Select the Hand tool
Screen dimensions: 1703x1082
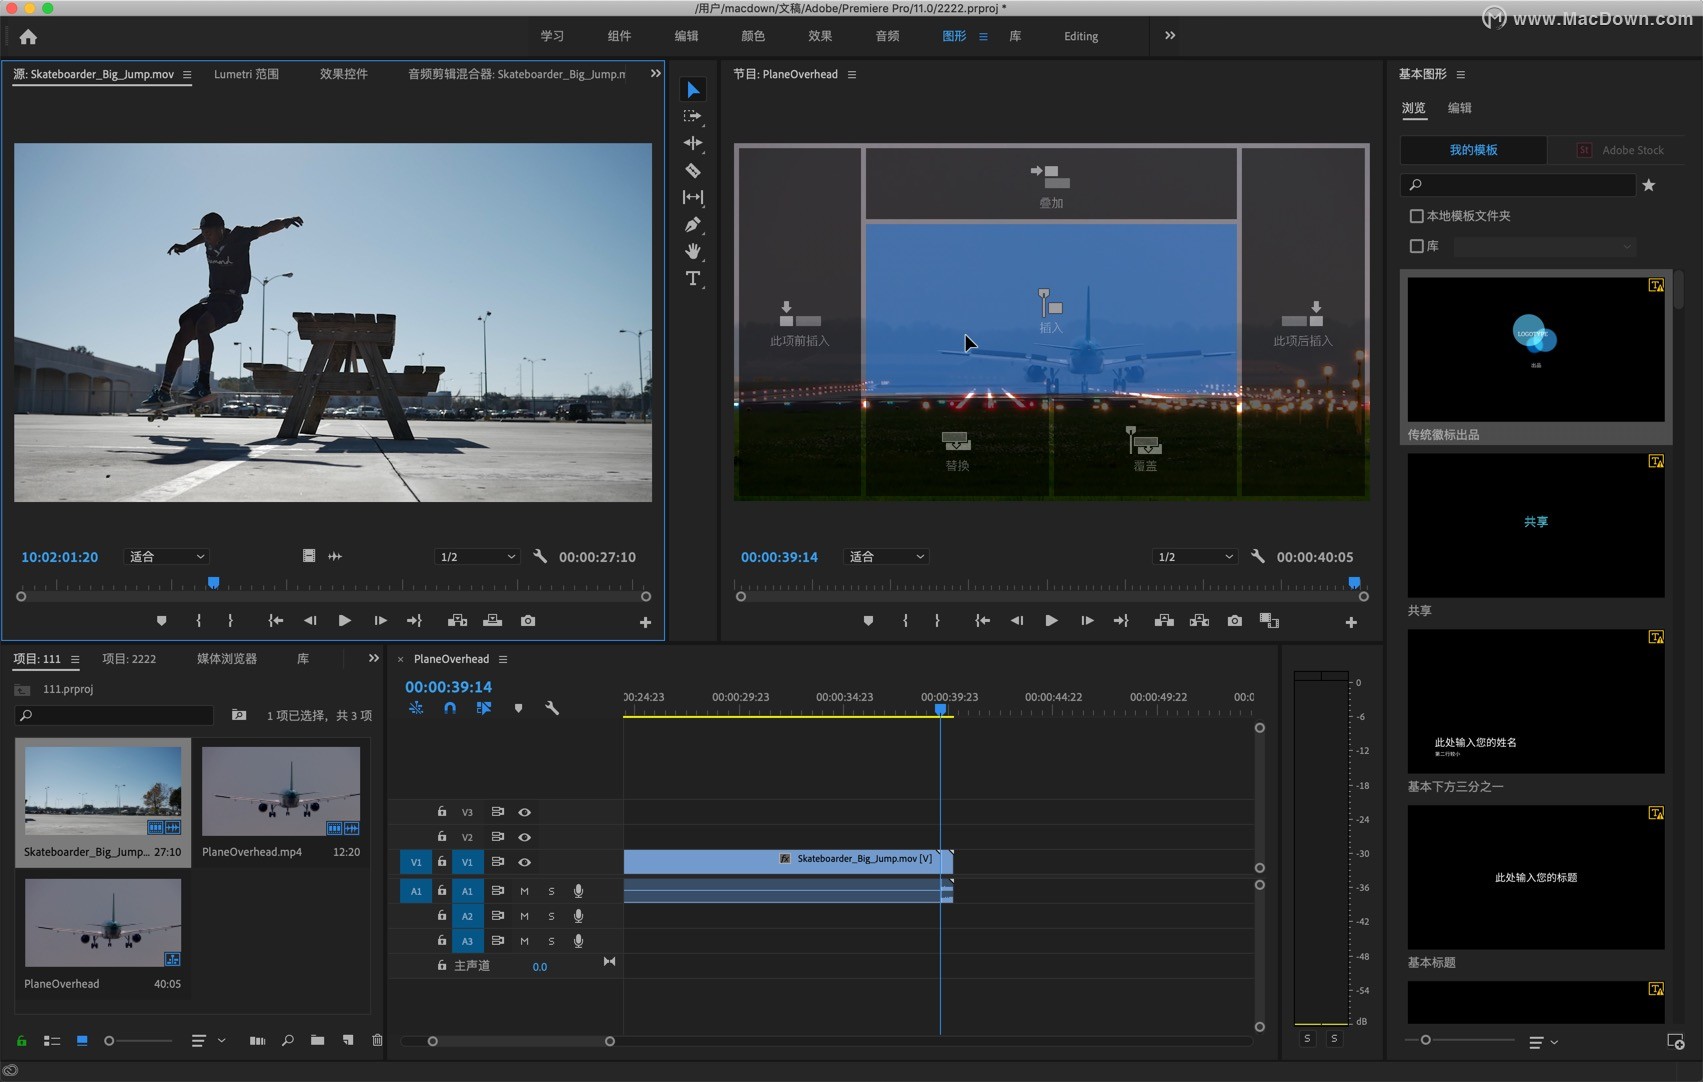tap(693, 251)
